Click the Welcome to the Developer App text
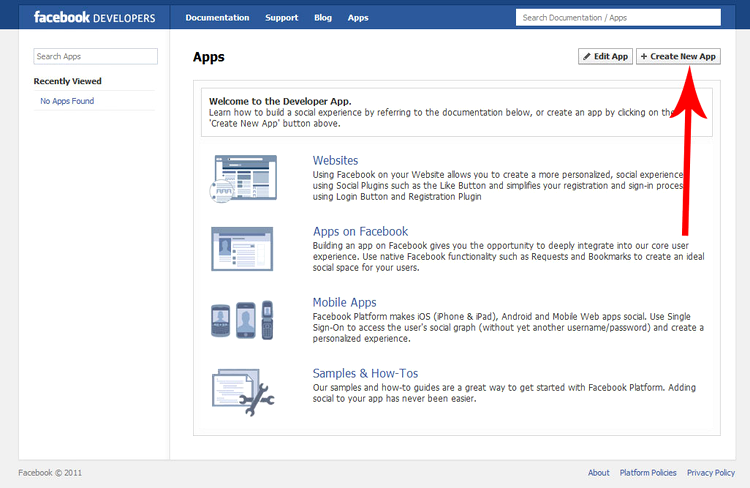750x488 pixels. [280, 101]
